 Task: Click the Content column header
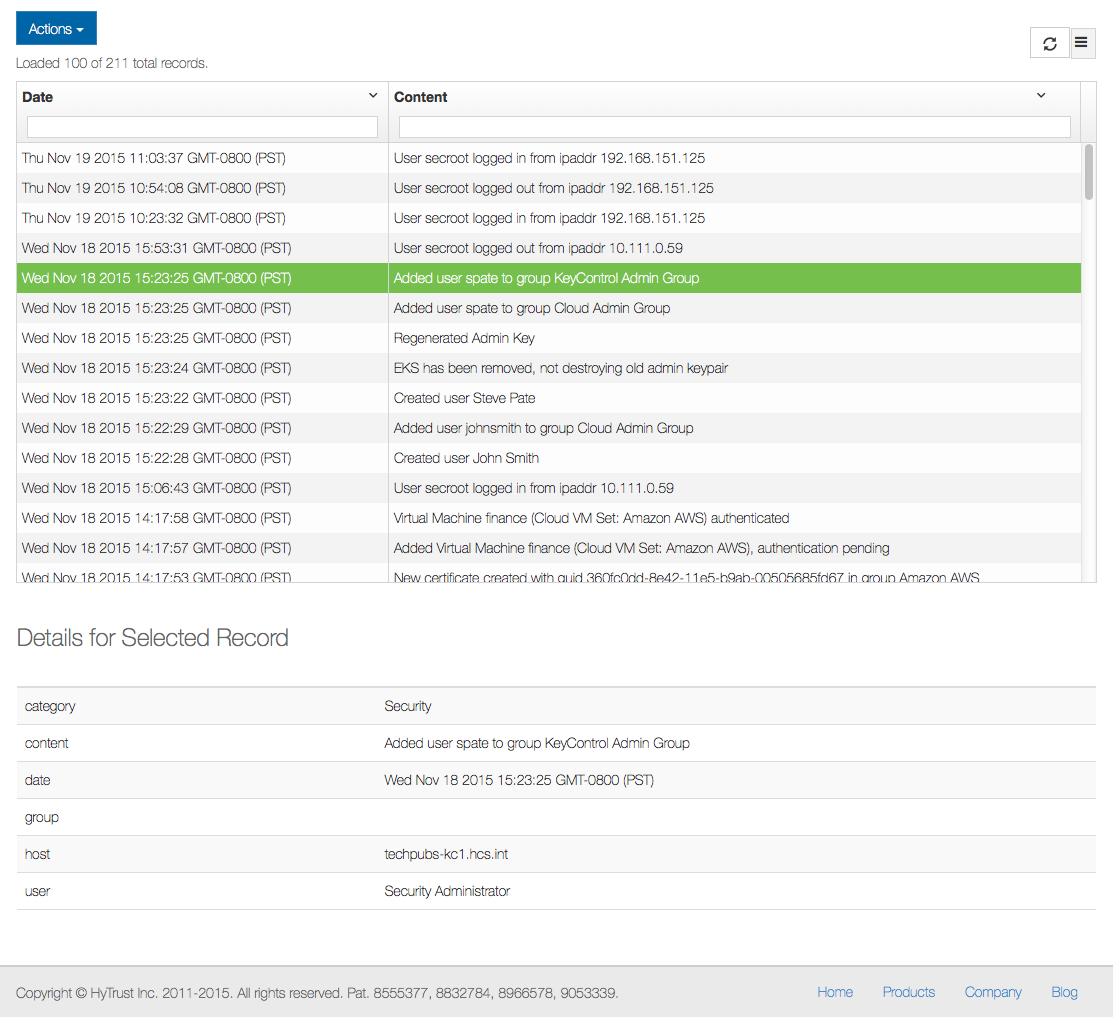coord(420,97)
